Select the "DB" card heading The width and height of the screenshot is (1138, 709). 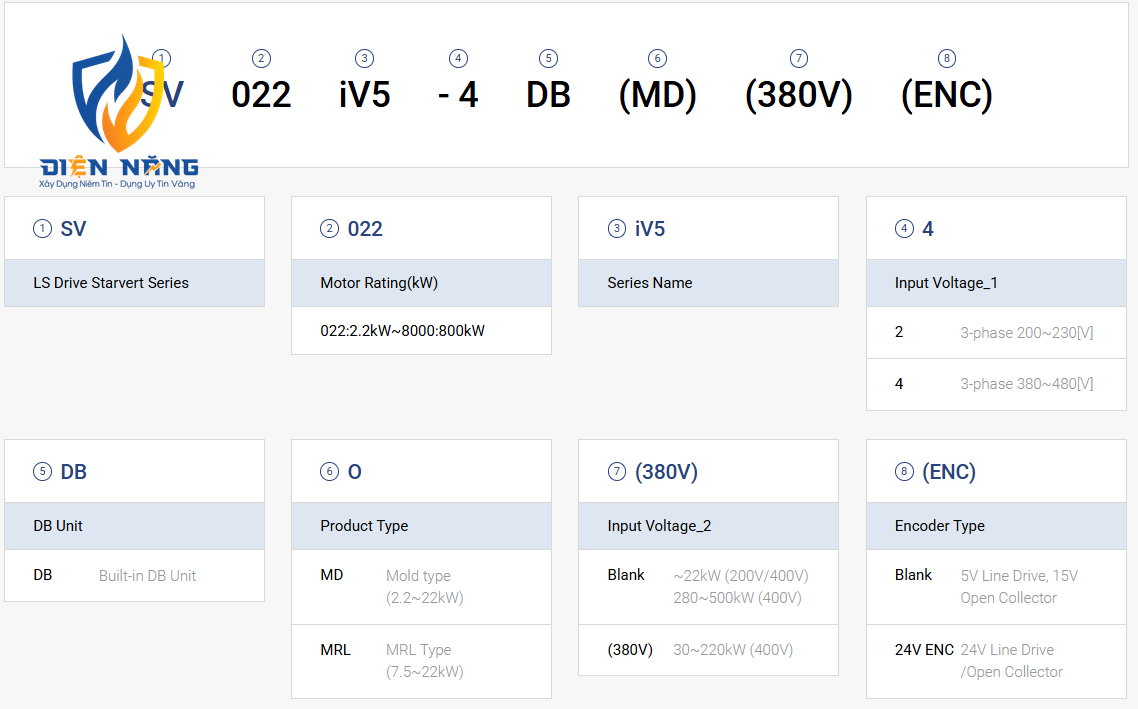(x=73, y=472)
